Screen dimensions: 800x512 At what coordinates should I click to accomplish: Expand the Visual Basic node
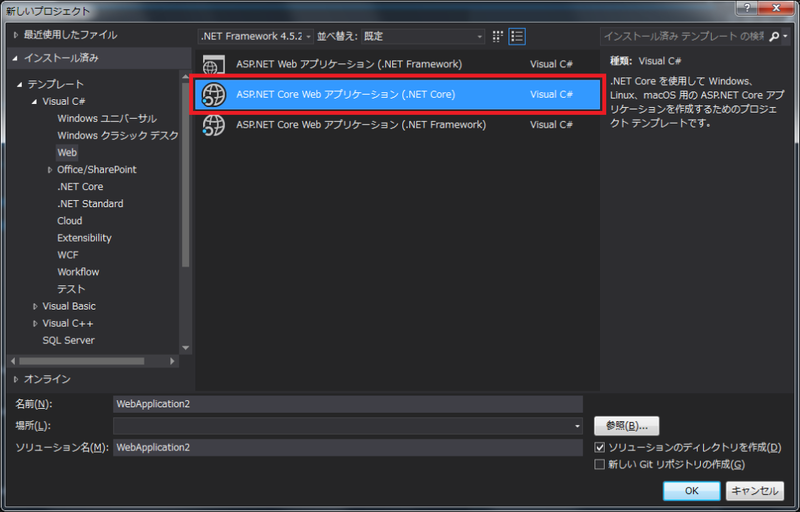[35, 306]
